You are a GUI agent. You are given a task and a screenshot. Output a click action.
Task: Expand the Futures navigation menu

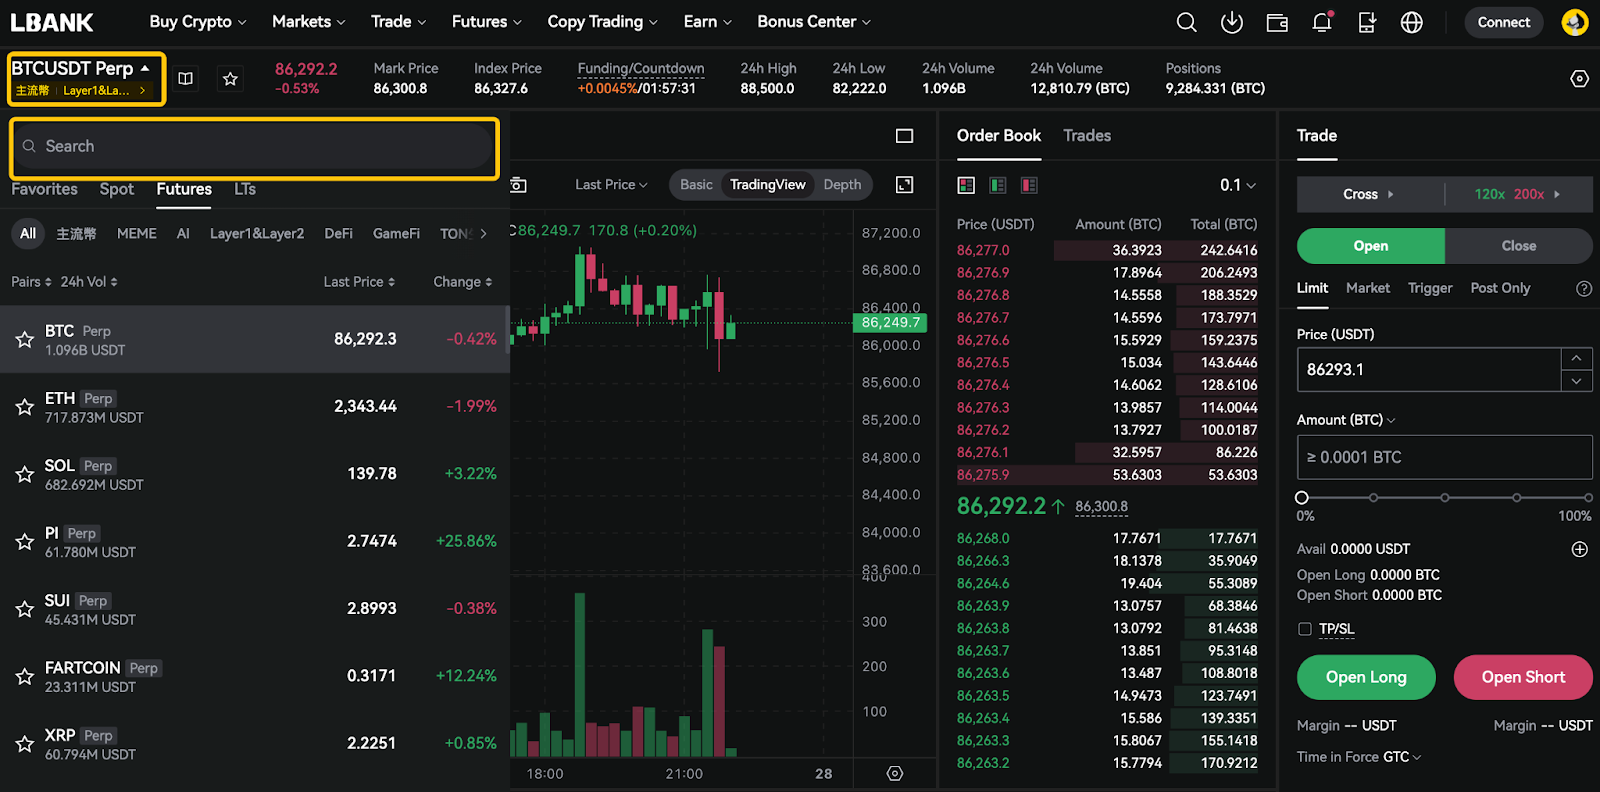point(487,22)
